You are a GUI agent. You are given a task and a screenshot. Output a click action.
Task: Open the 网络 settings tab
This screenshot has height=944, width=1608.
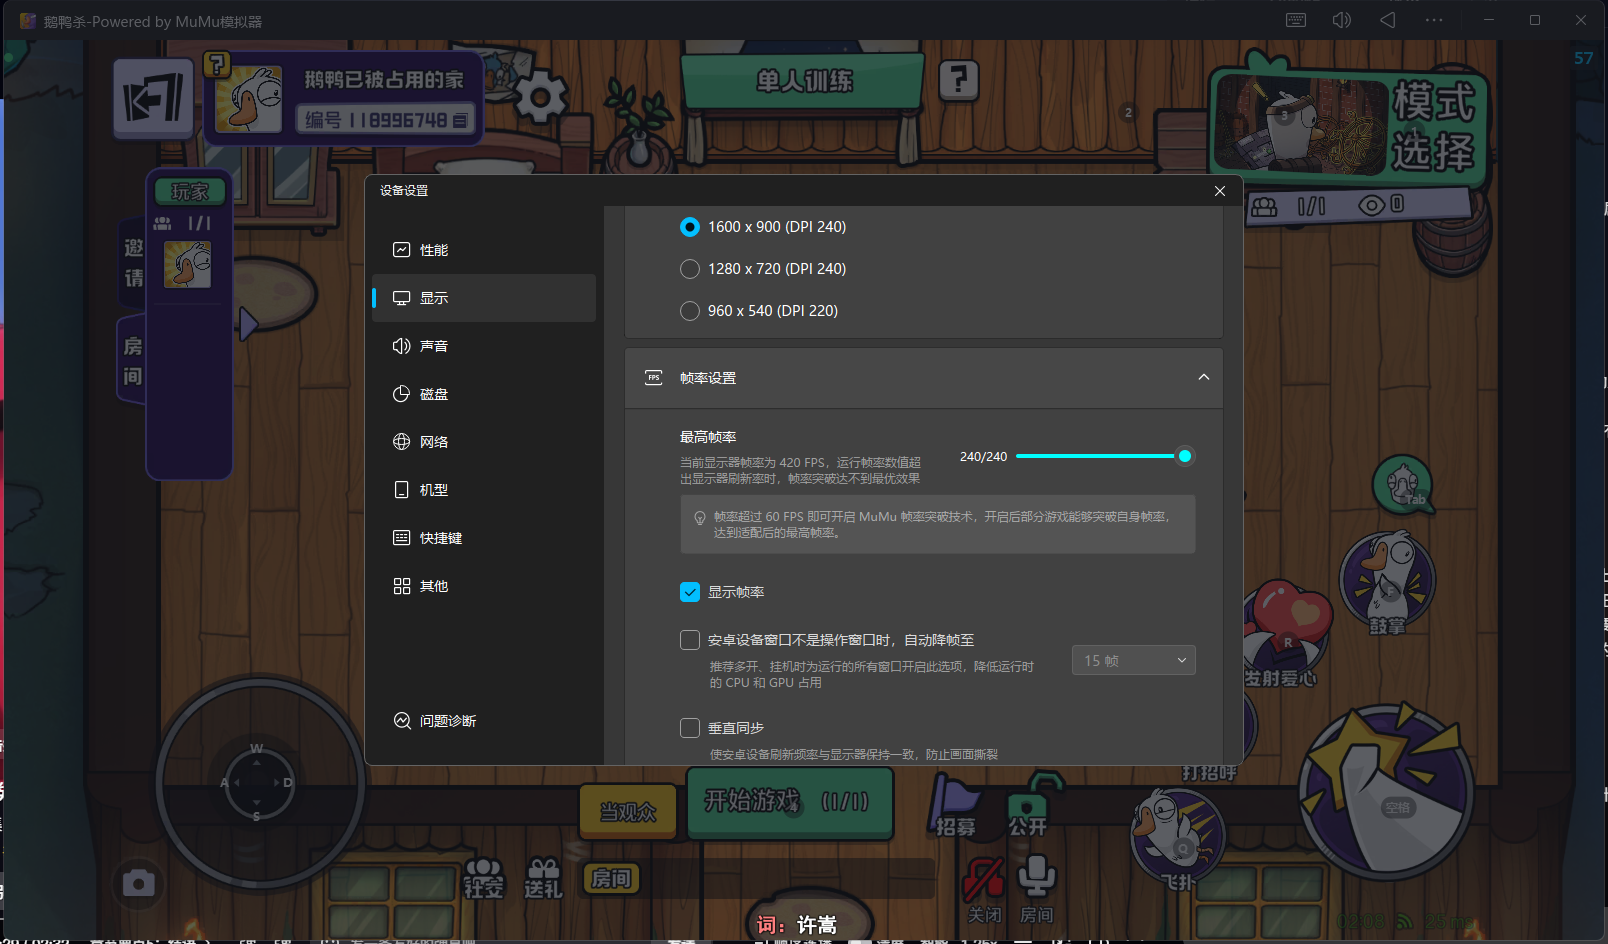pos(484,442)
